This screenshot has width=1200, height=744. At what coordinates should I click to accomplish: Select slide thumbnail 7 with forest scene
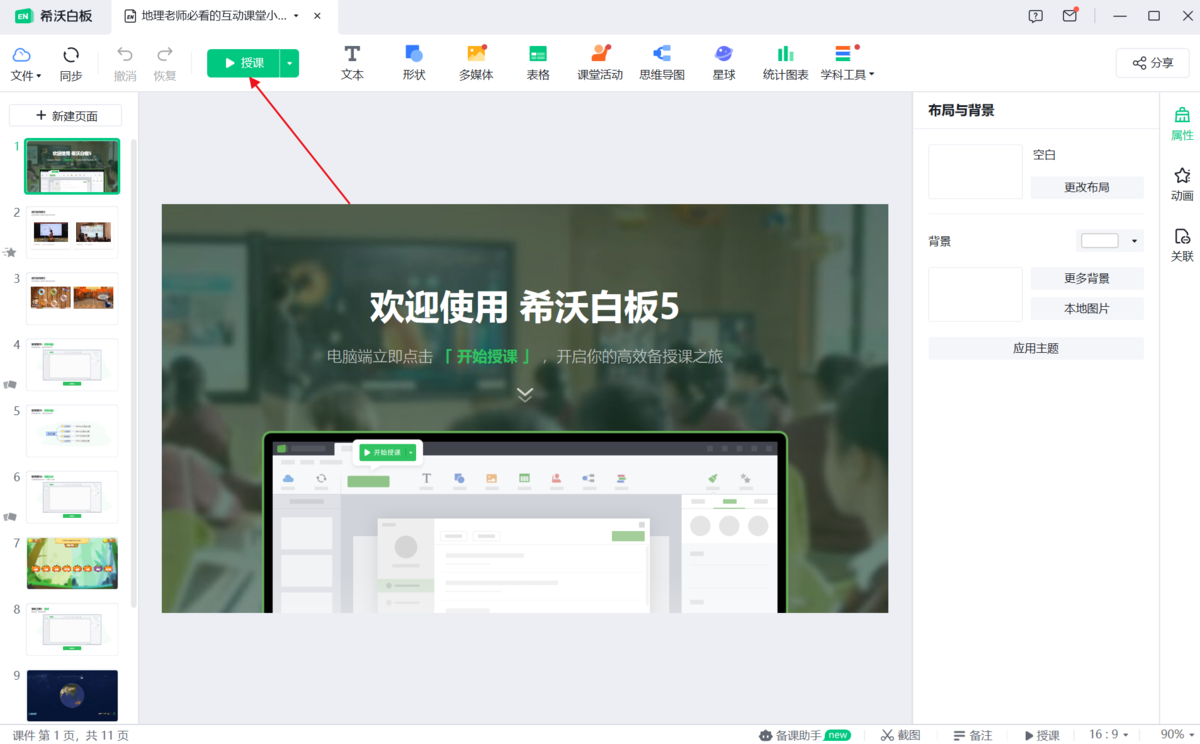point(72,563)
